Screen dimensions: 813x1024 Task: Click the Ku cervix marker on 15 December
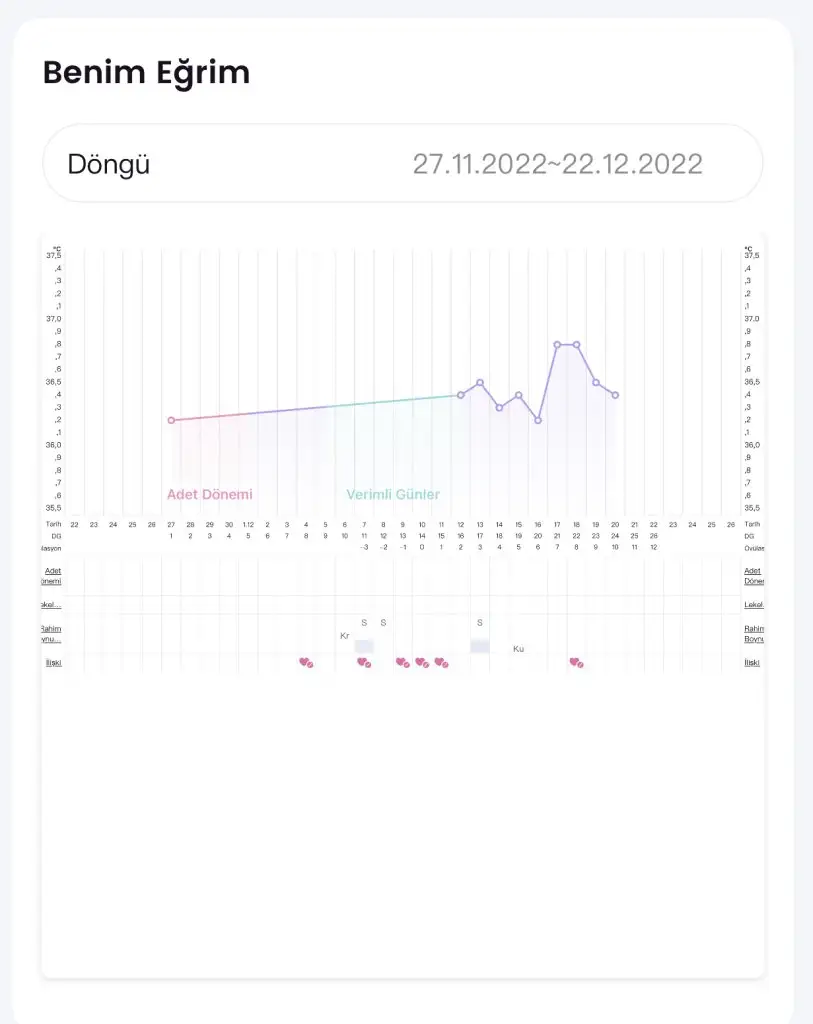518,649
